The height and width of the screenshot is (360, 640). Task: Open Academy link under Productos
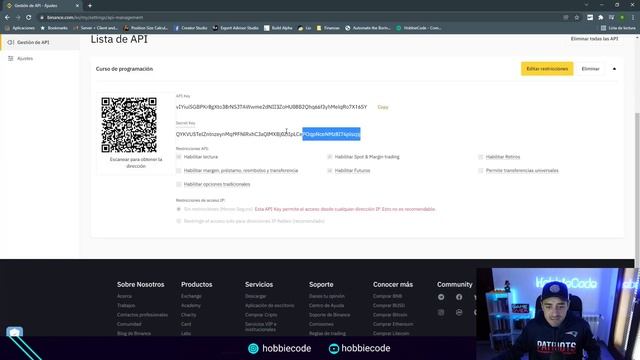pyautogui.click(x=191, y=306)
